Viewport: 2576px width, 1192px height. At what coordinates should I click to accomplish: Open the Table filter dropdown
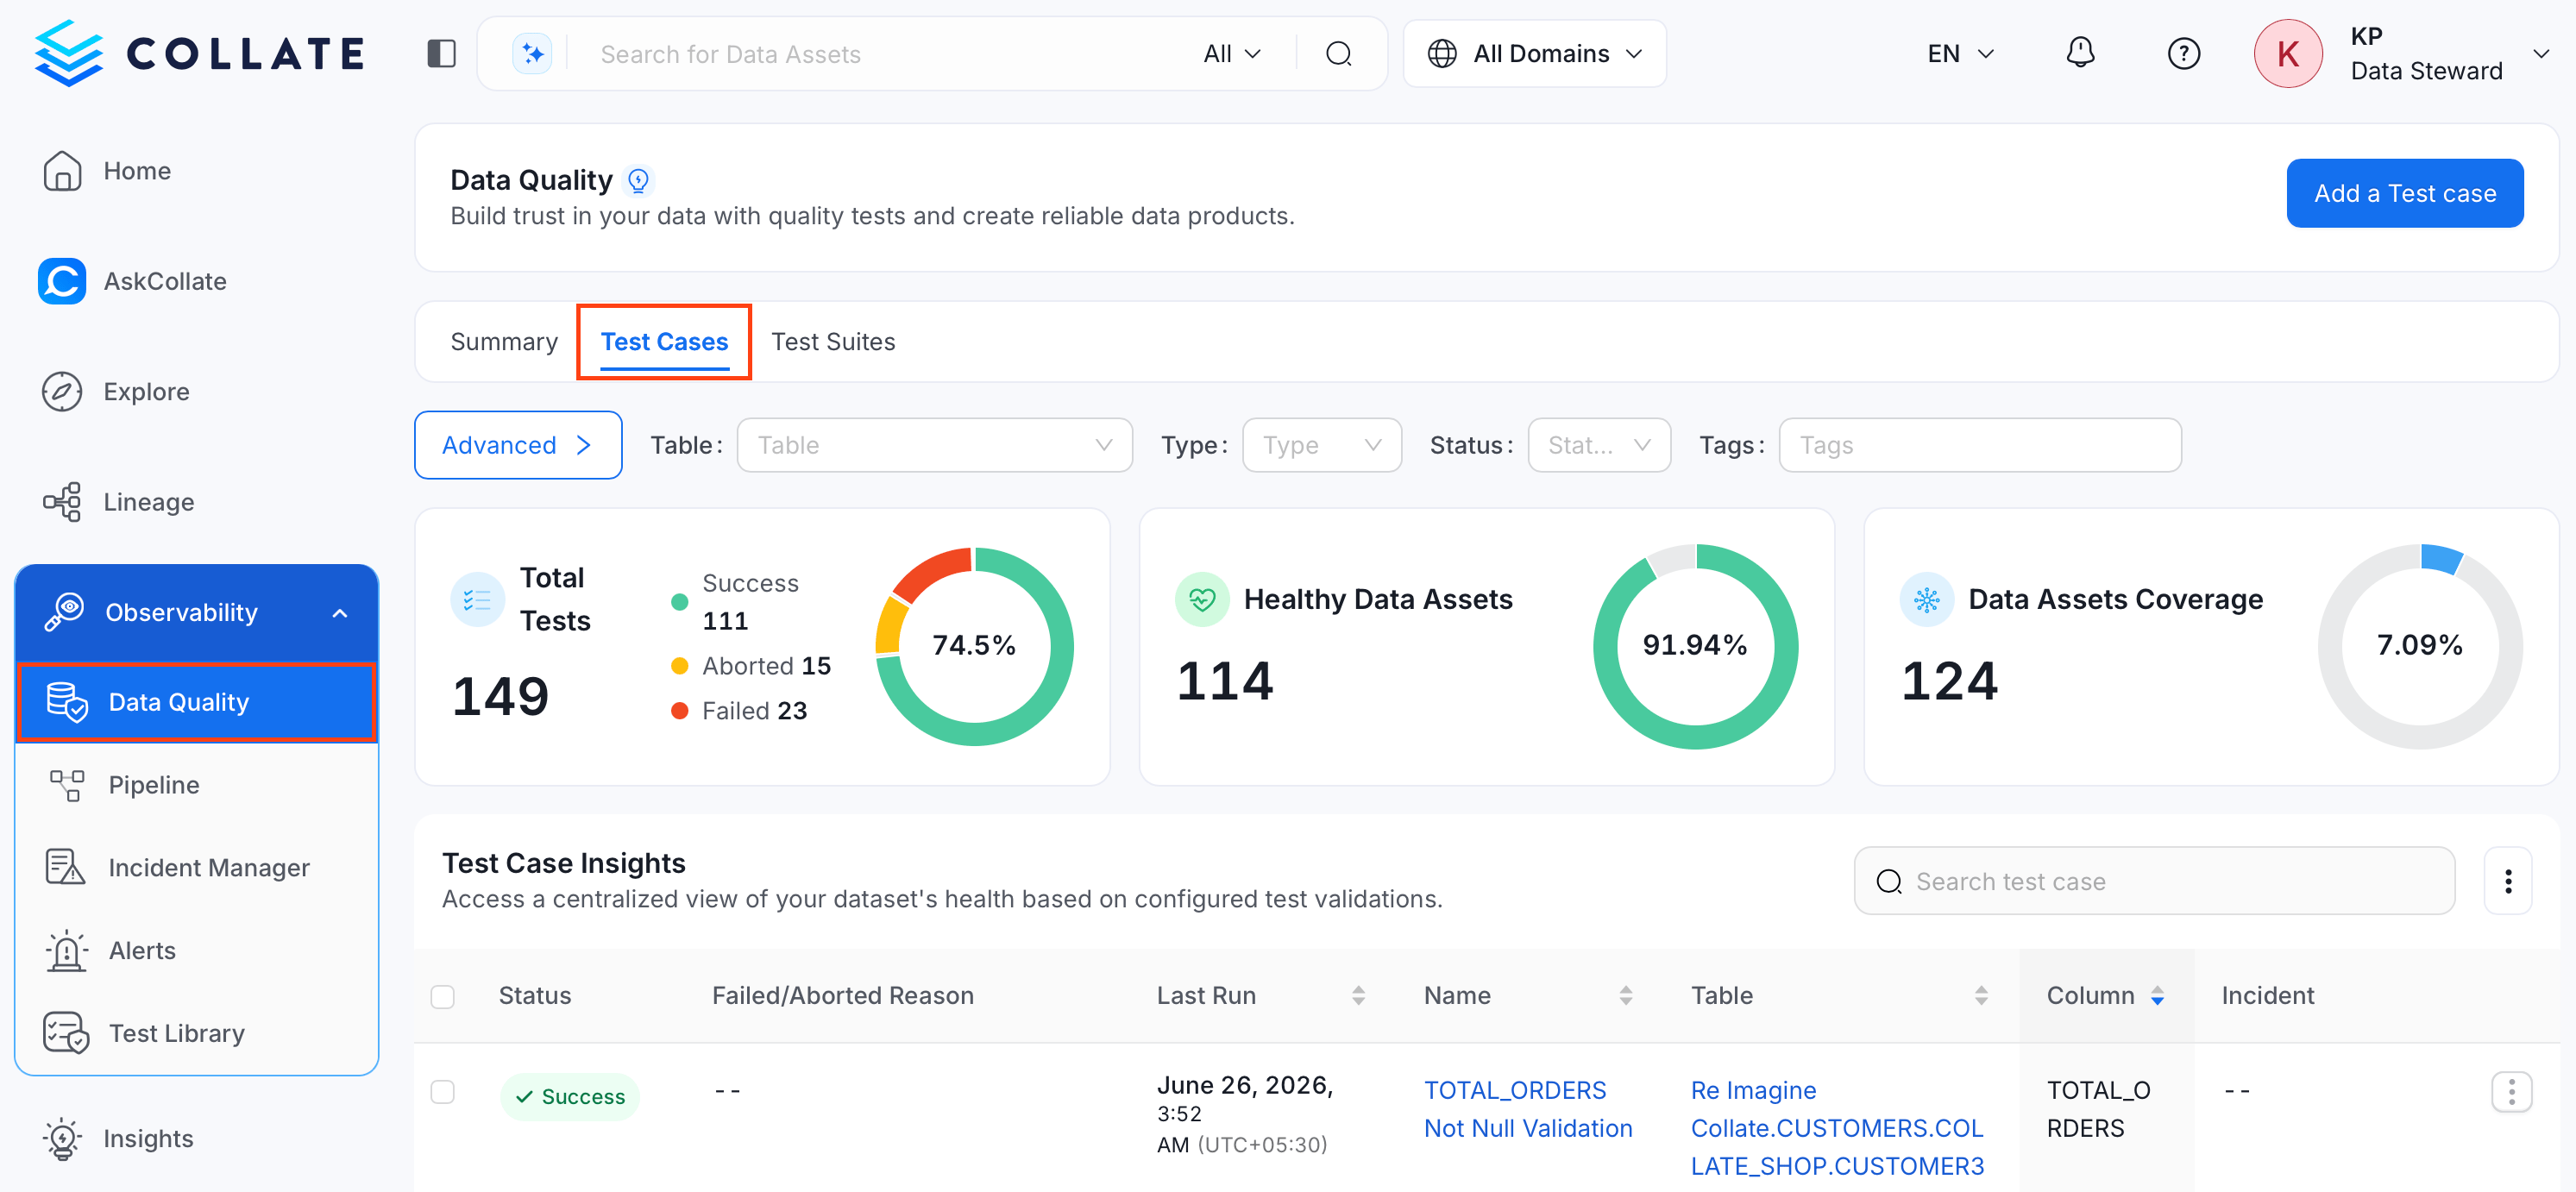click(934, 445)
